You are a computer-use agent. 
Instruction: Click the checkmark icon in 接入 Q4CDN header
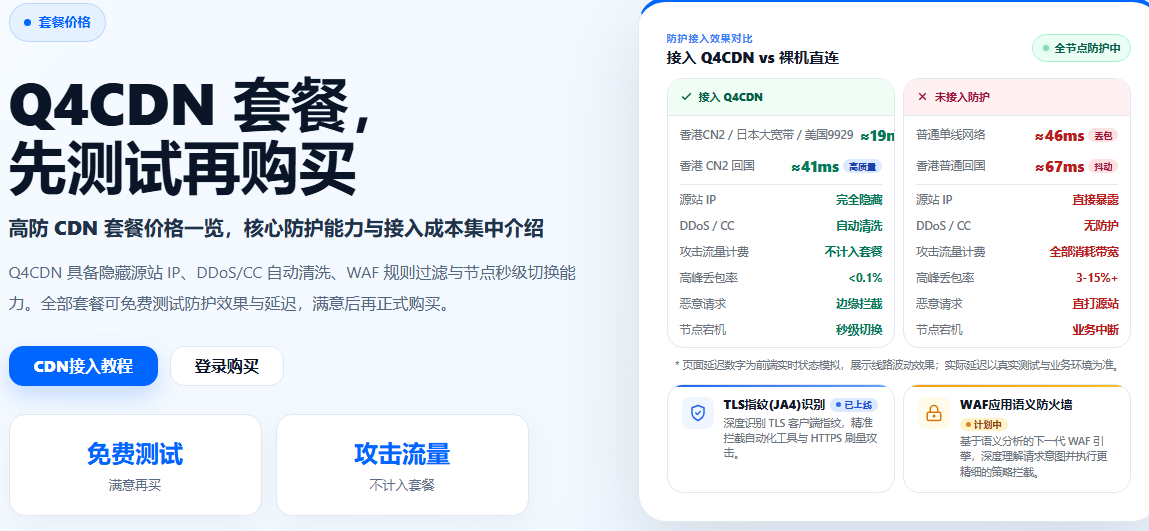tap(687, 97)
